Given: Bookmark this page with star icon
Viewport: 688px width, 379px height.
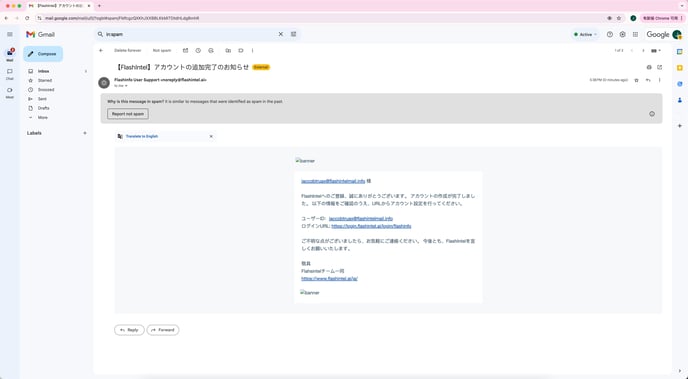Looking at the screenshot, I should coord(619,18).
